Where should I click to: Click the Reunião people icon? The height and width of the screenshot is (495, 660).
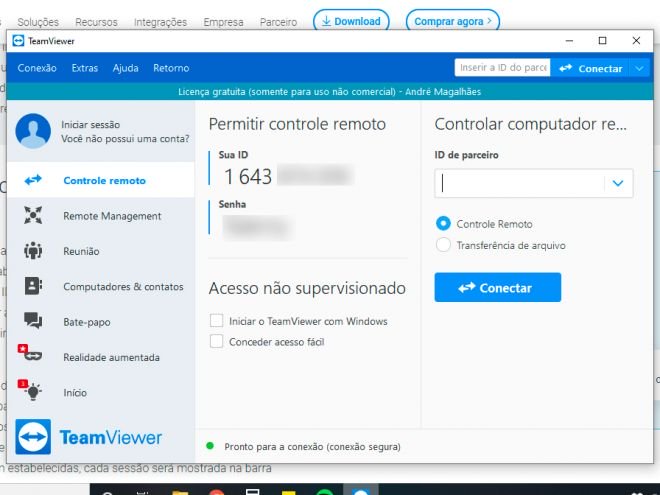point(33,251)
